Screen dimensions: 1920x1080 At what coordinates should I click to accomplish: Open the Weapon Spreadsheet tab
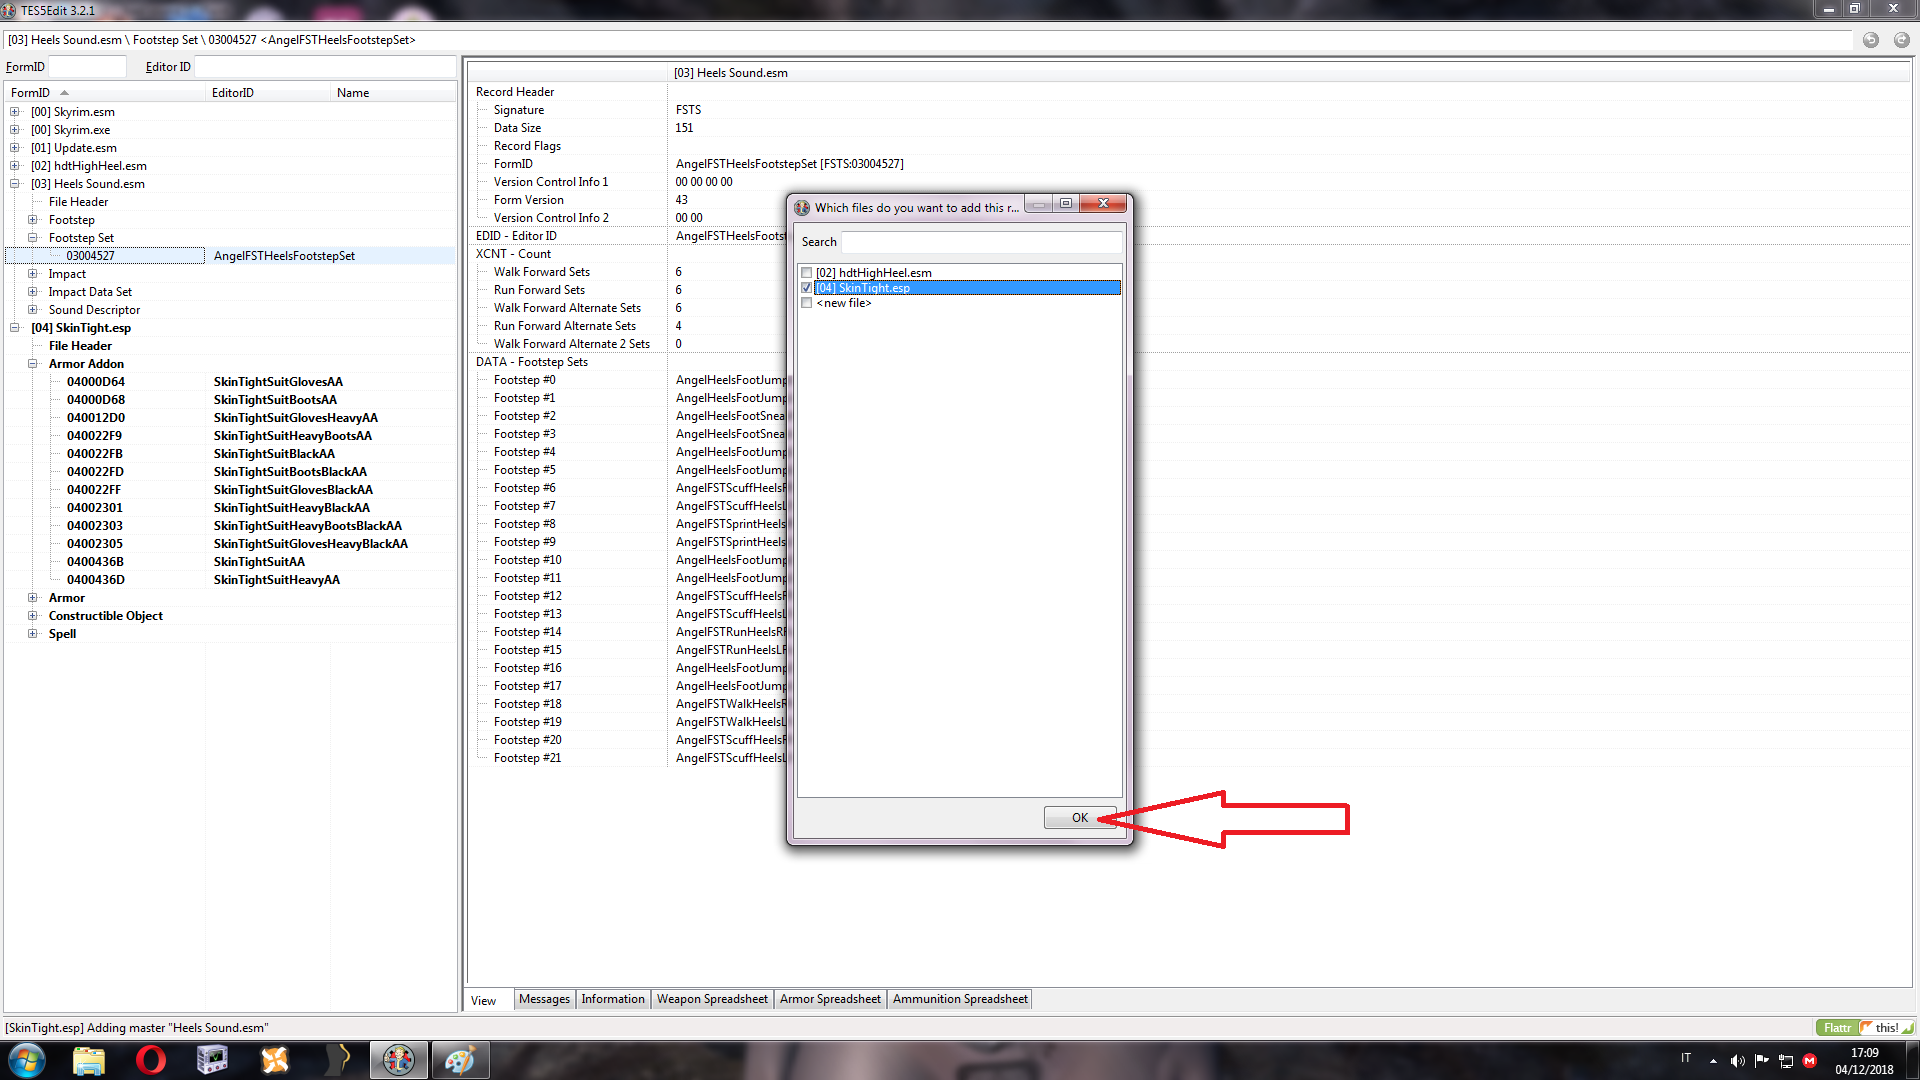(712, 999)
